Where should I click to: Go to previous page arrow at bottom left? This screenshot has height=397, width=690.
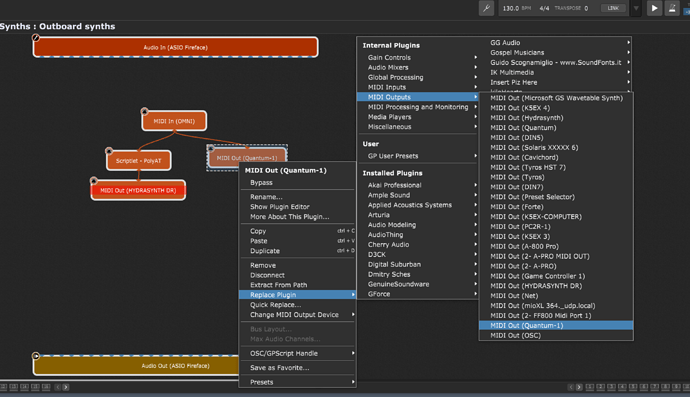[x=58, y=387]
